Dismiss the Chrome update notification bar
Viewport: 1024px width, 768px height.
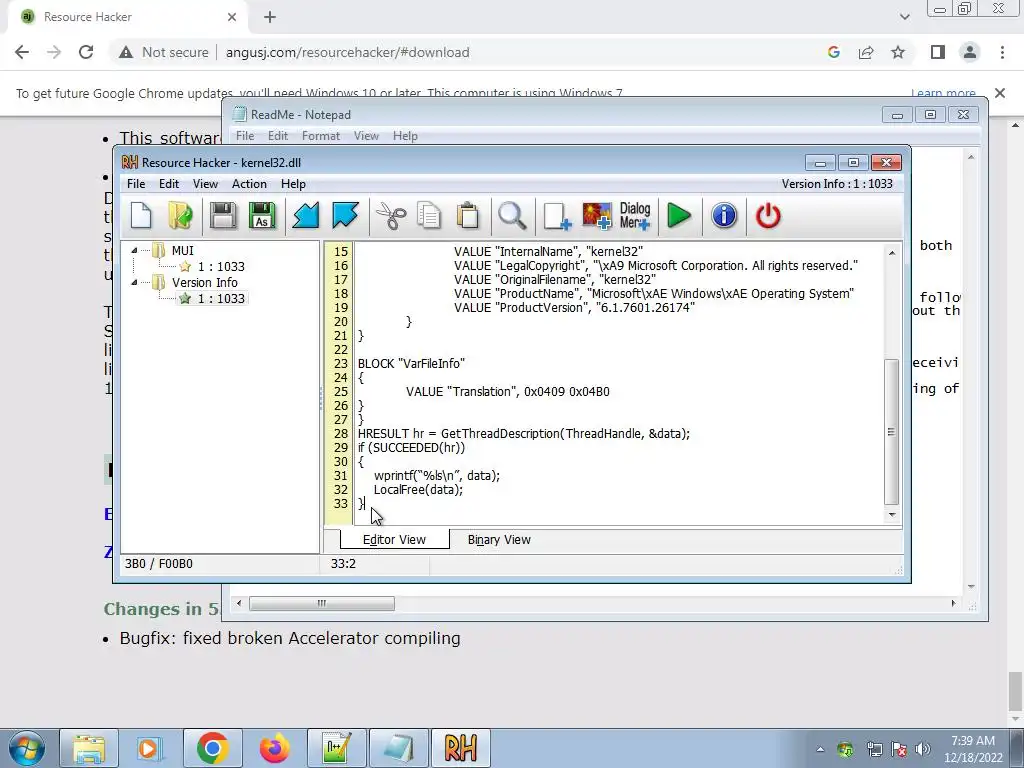(1000, 93)
